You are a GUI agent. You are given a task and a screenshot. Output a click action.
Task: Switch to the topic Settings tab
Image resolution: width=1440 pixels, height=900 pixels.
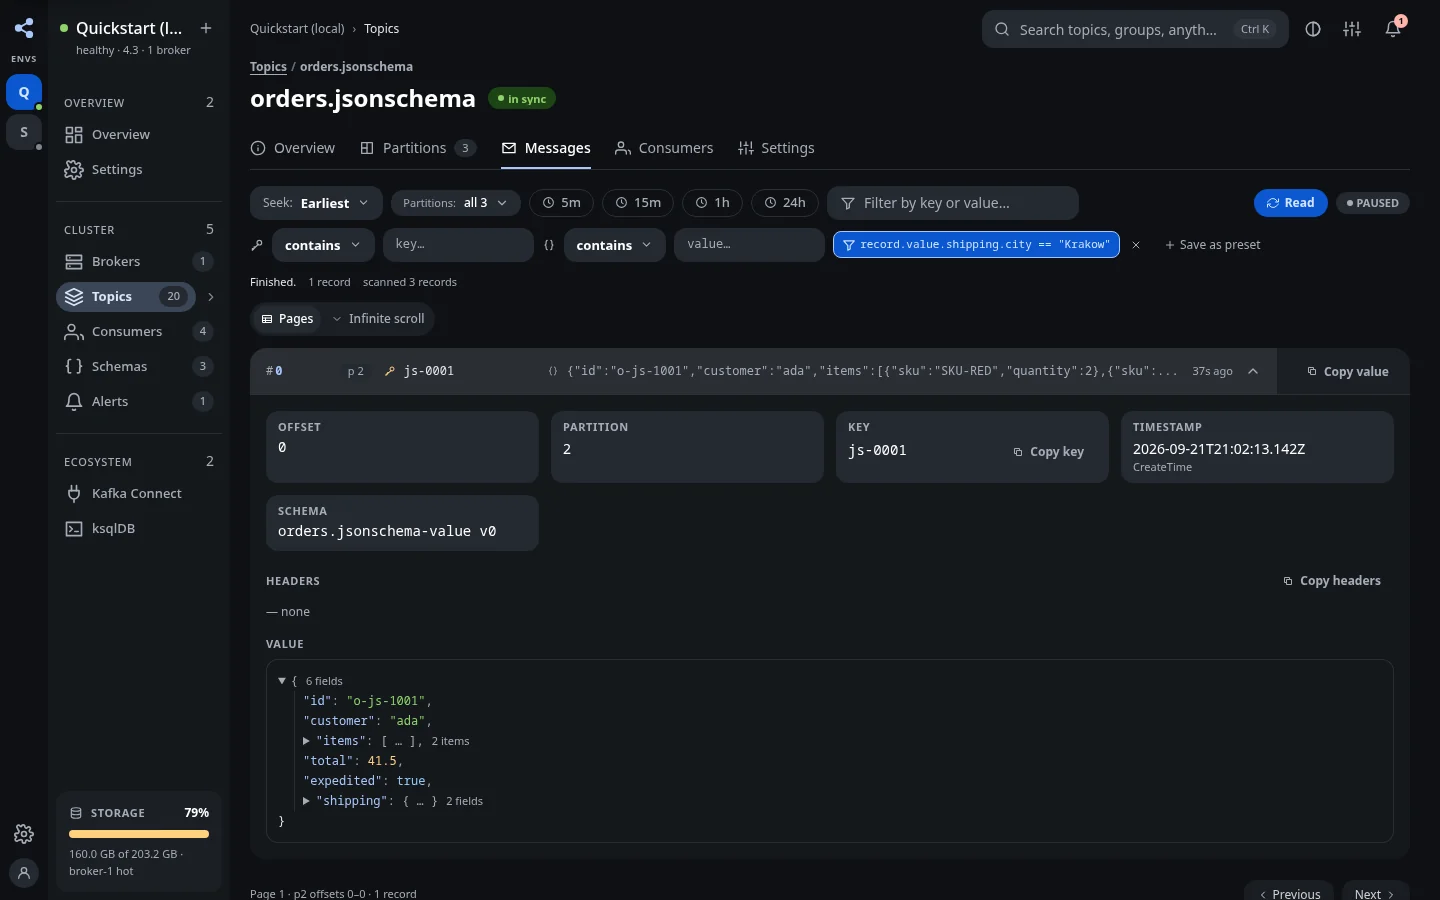tap(776, 148)
